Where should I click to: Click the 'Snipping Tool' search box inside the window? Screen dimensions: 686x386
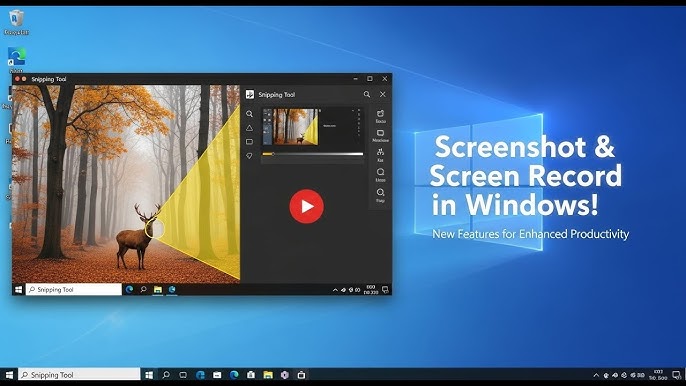(x=74, y=290)
